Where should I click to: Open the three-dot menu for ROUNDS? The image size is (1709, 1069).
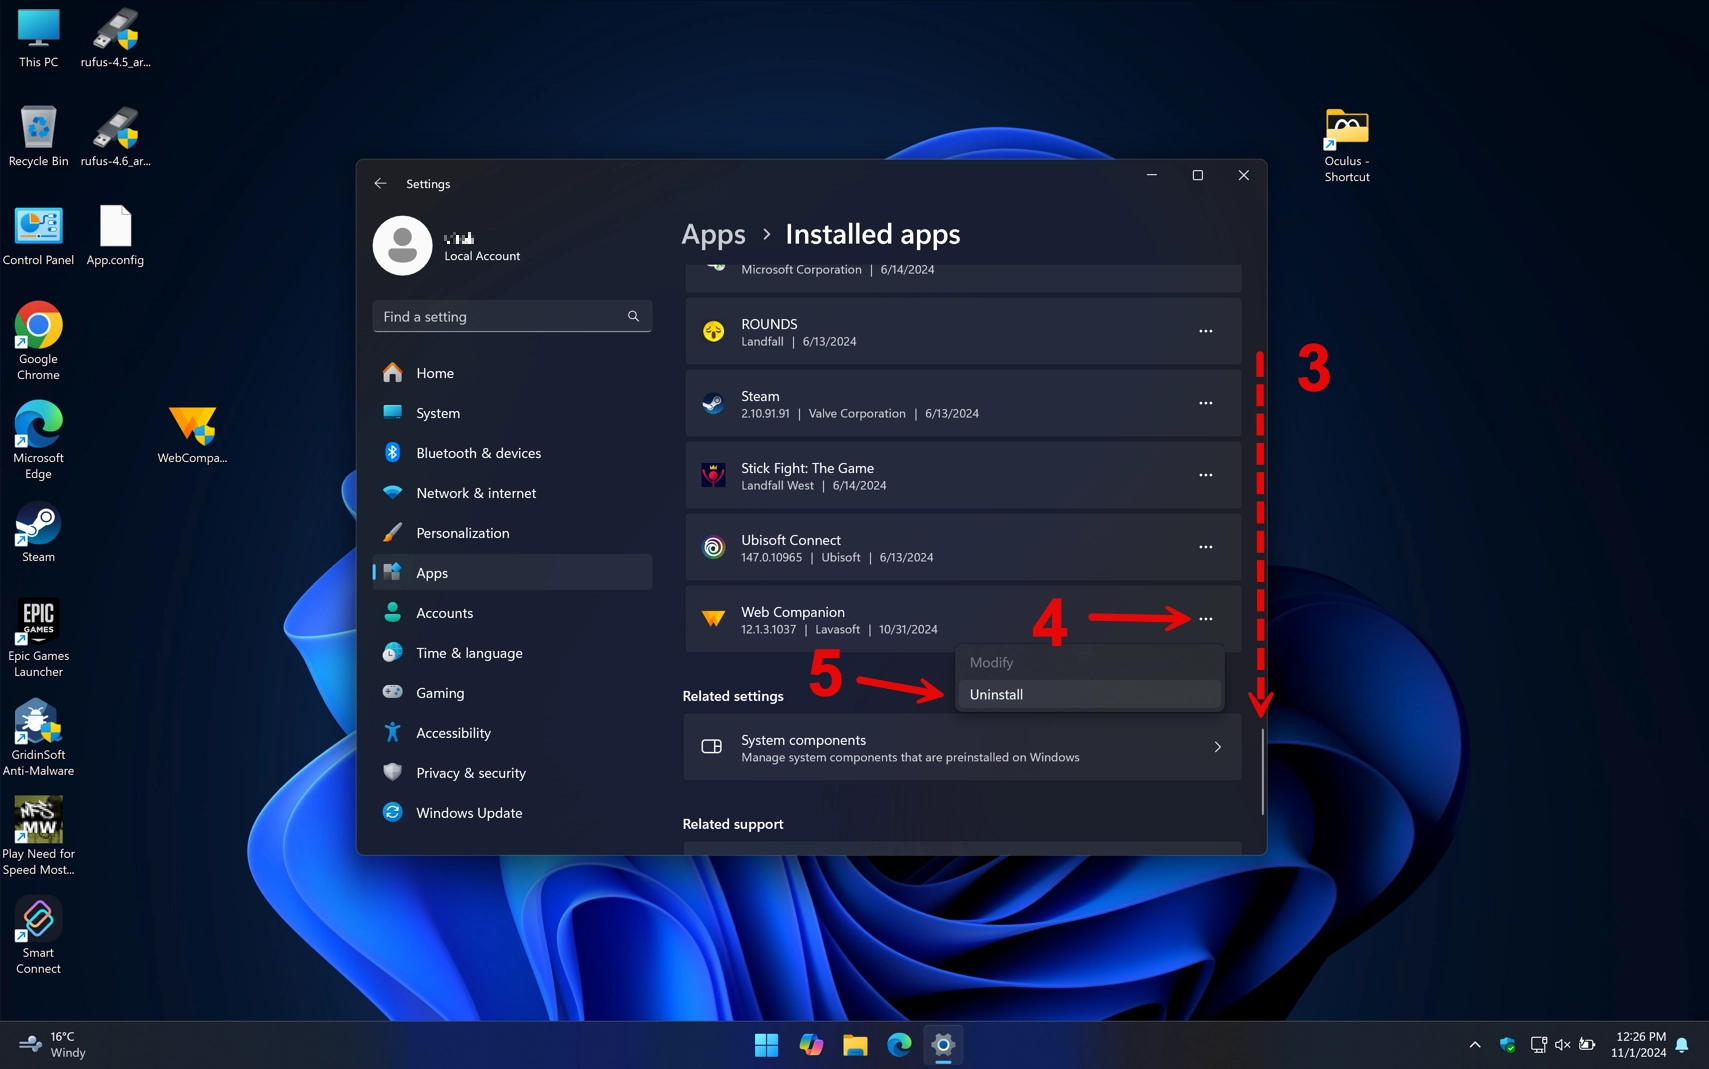coord(1205,331)
